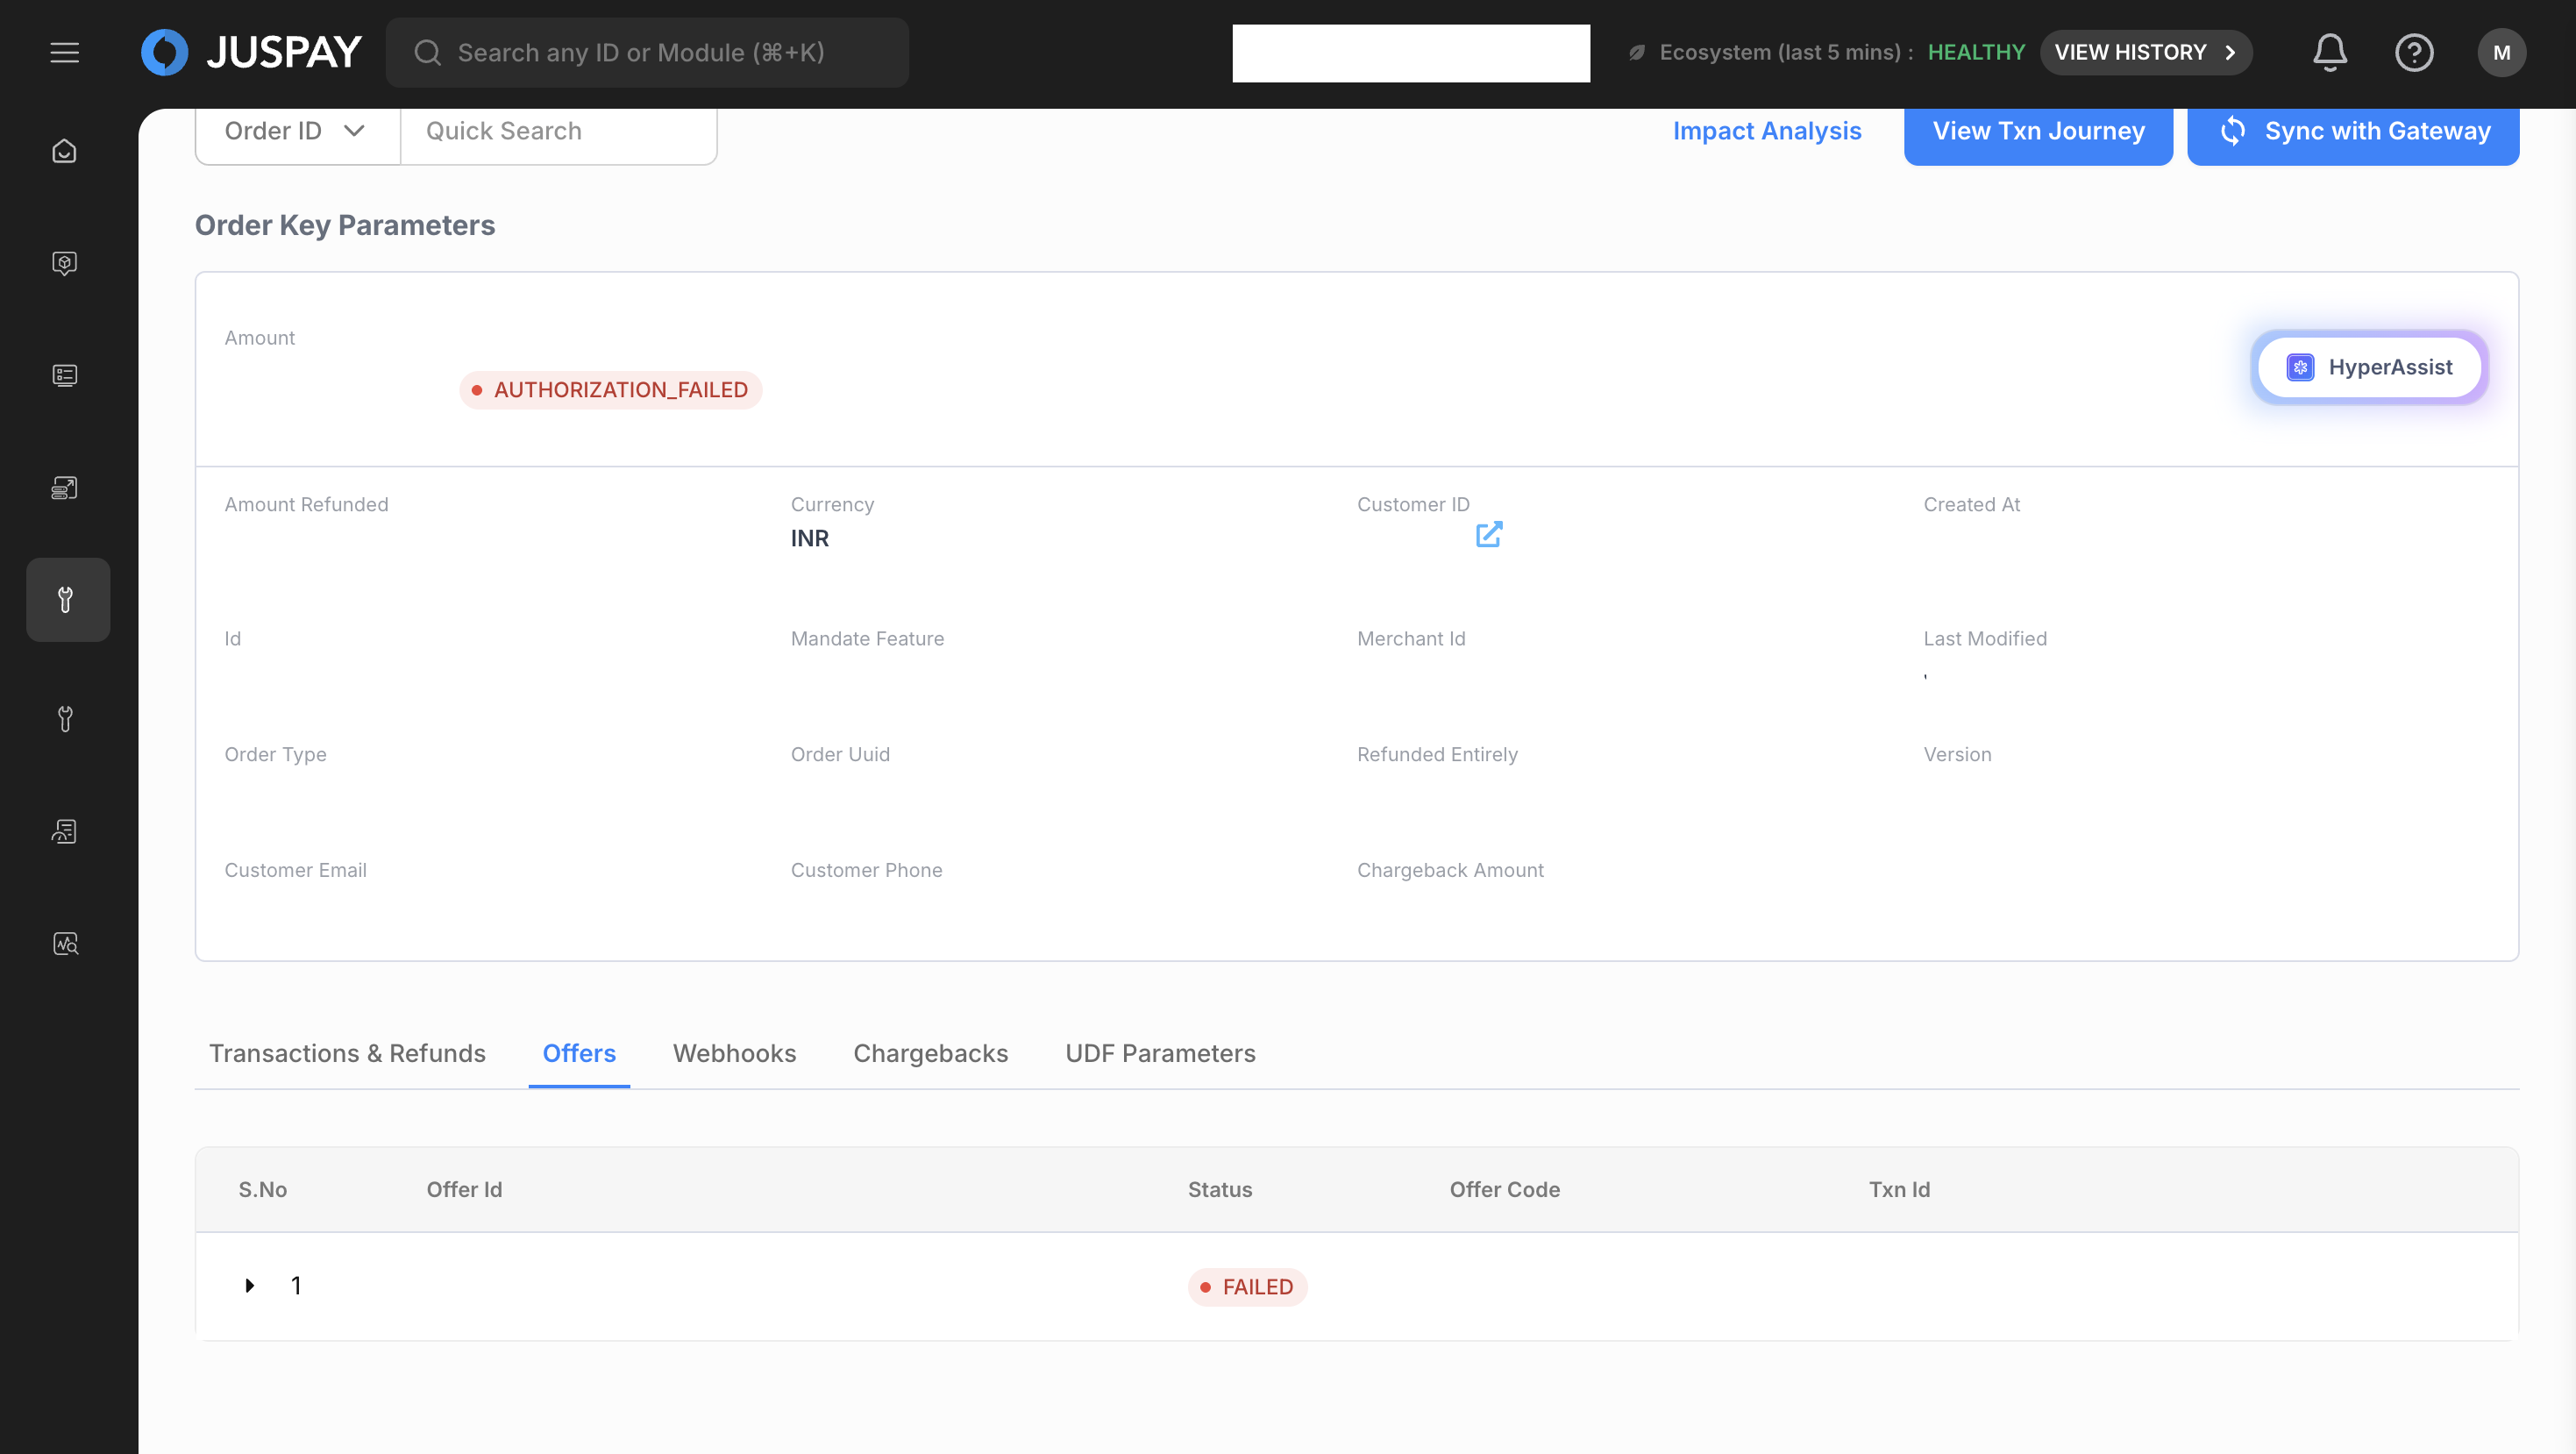The width and height of the screenshot is (2576, 1454).
Task: Click the help question mark icon
Action: tap(2413, 52)
